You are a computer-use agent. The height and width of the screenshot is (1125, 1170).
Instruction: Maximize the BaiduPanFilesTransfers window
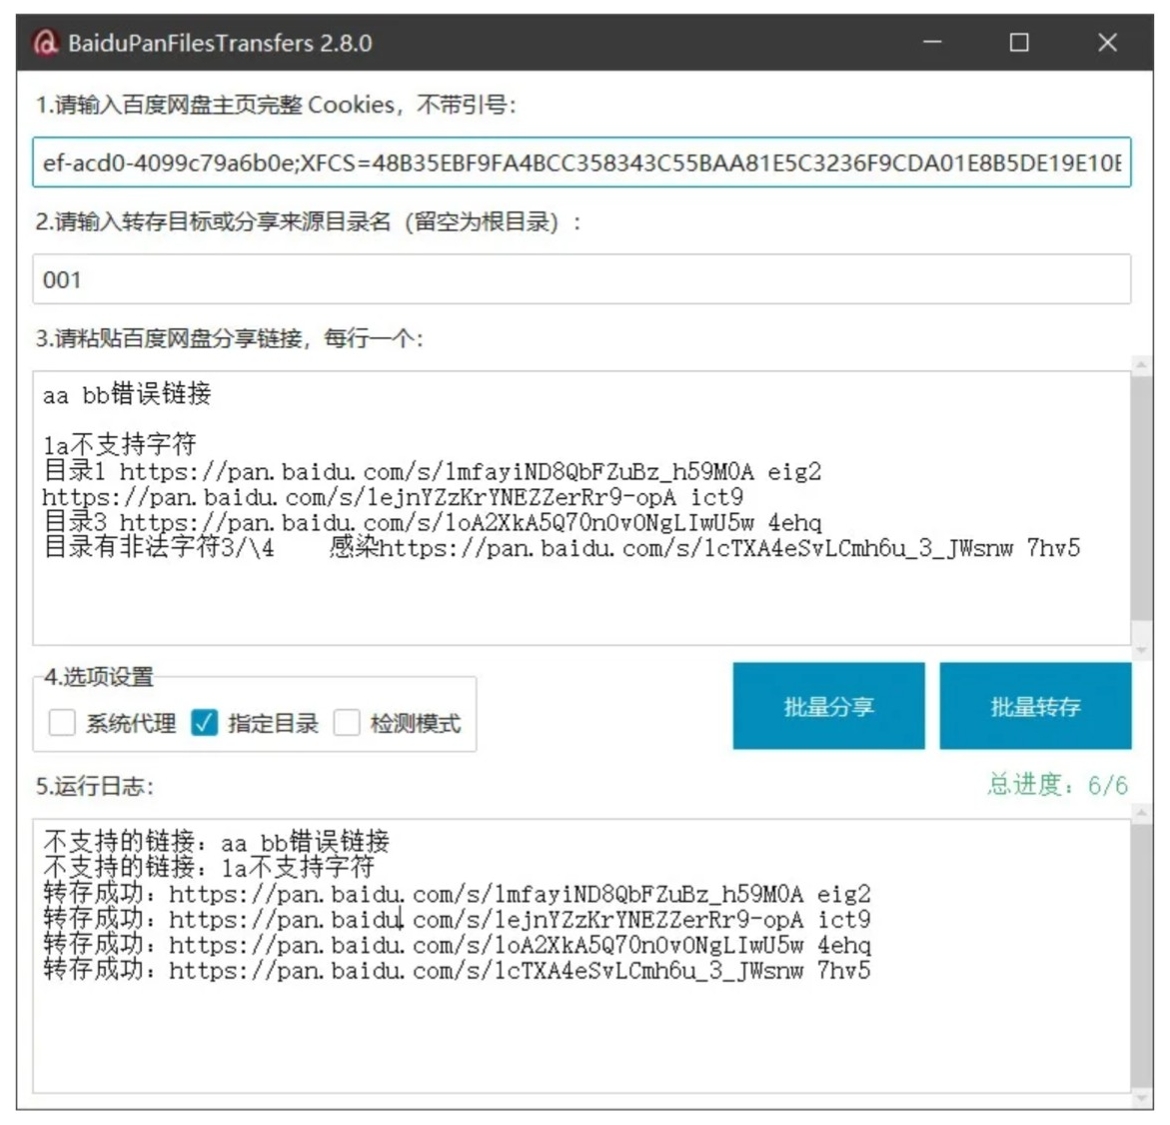tap(1019, 43)
